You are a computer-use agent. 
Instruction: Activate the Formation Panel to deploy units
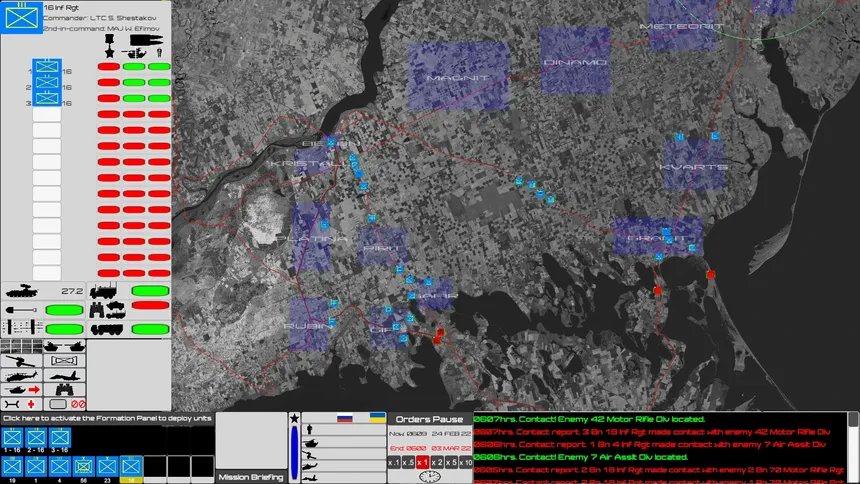coord(107,418)
